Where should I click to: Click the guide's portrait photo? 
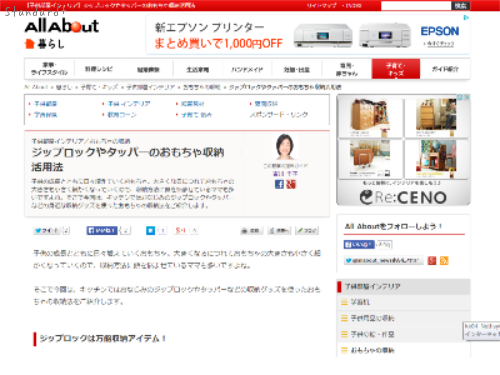(285, 147)
